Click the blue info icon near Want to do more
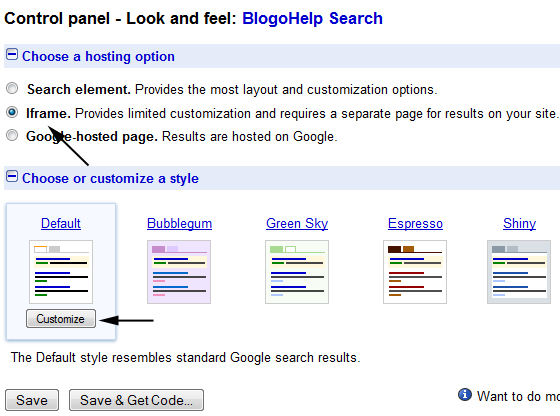Image resolution: width=560 pixels, height=416 pixels. click(x=465, y=395)
